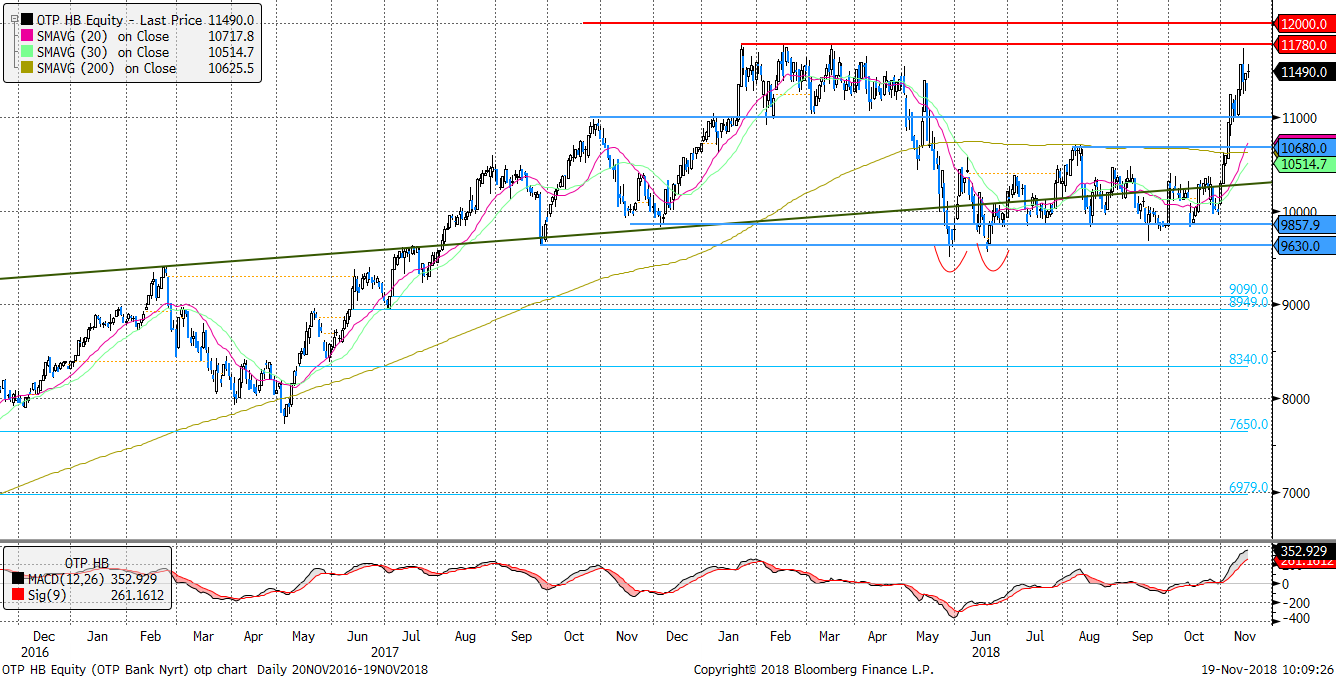Click the blue 9857.9 price tag
The width and height of the screenshot is (1336, 678).
pyautogui.click(x=1303, y=225)
